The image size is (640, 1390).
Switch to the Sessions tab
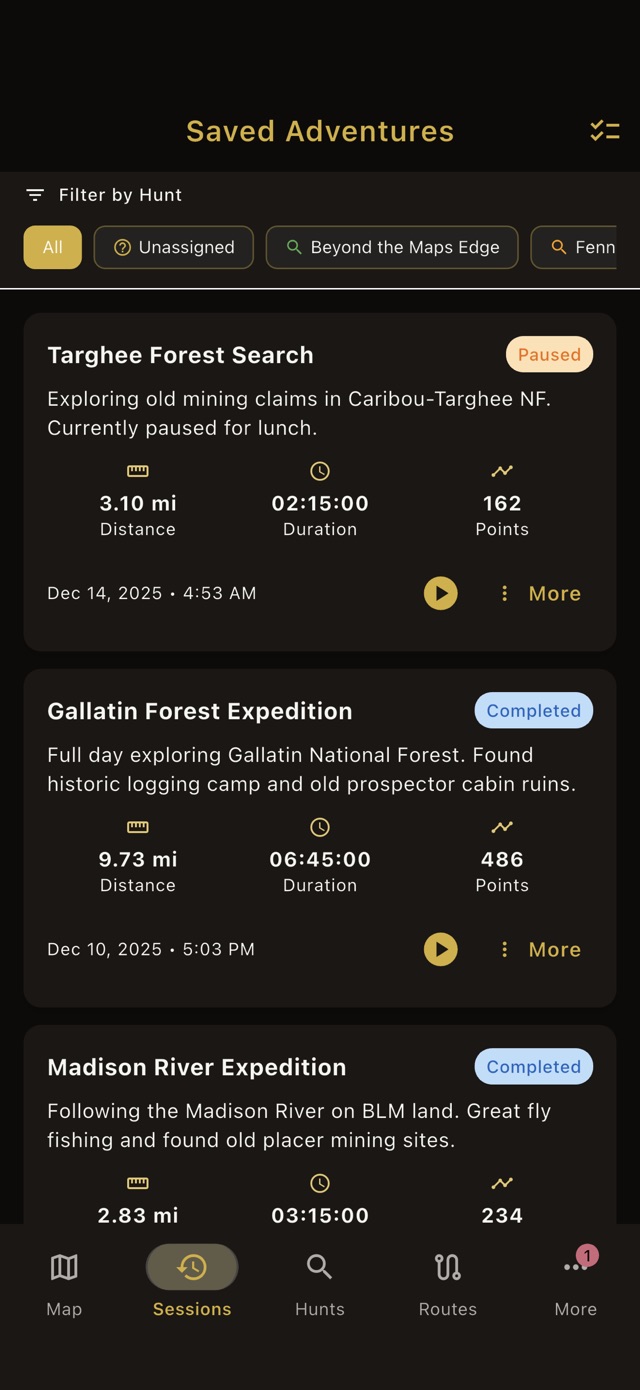(191, 1266)
